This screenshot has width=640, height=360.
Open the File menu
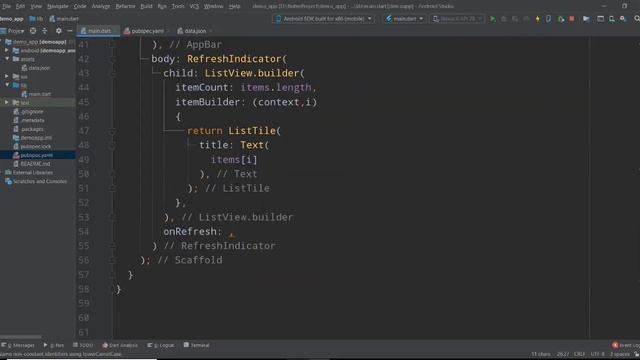7,6
